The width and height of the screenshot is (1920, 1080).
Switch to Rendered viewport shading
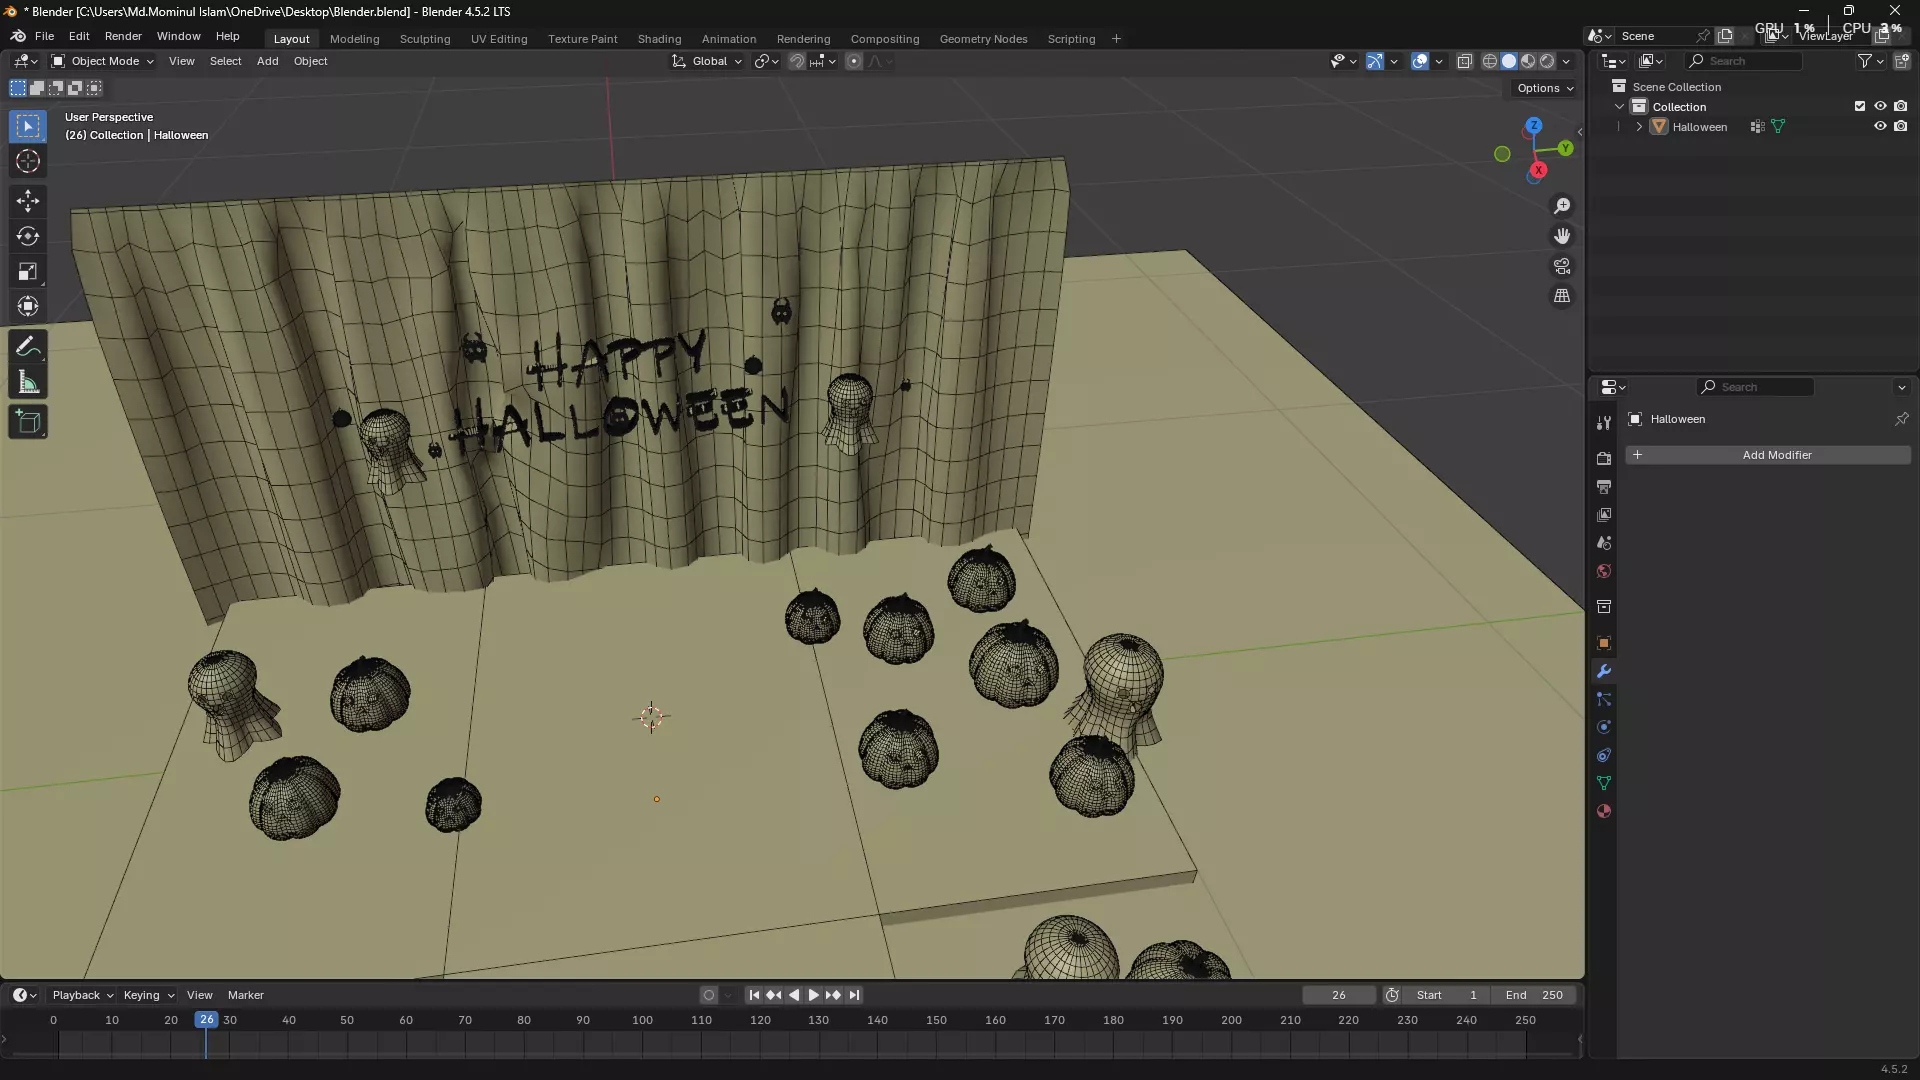tap(1547, 61)
